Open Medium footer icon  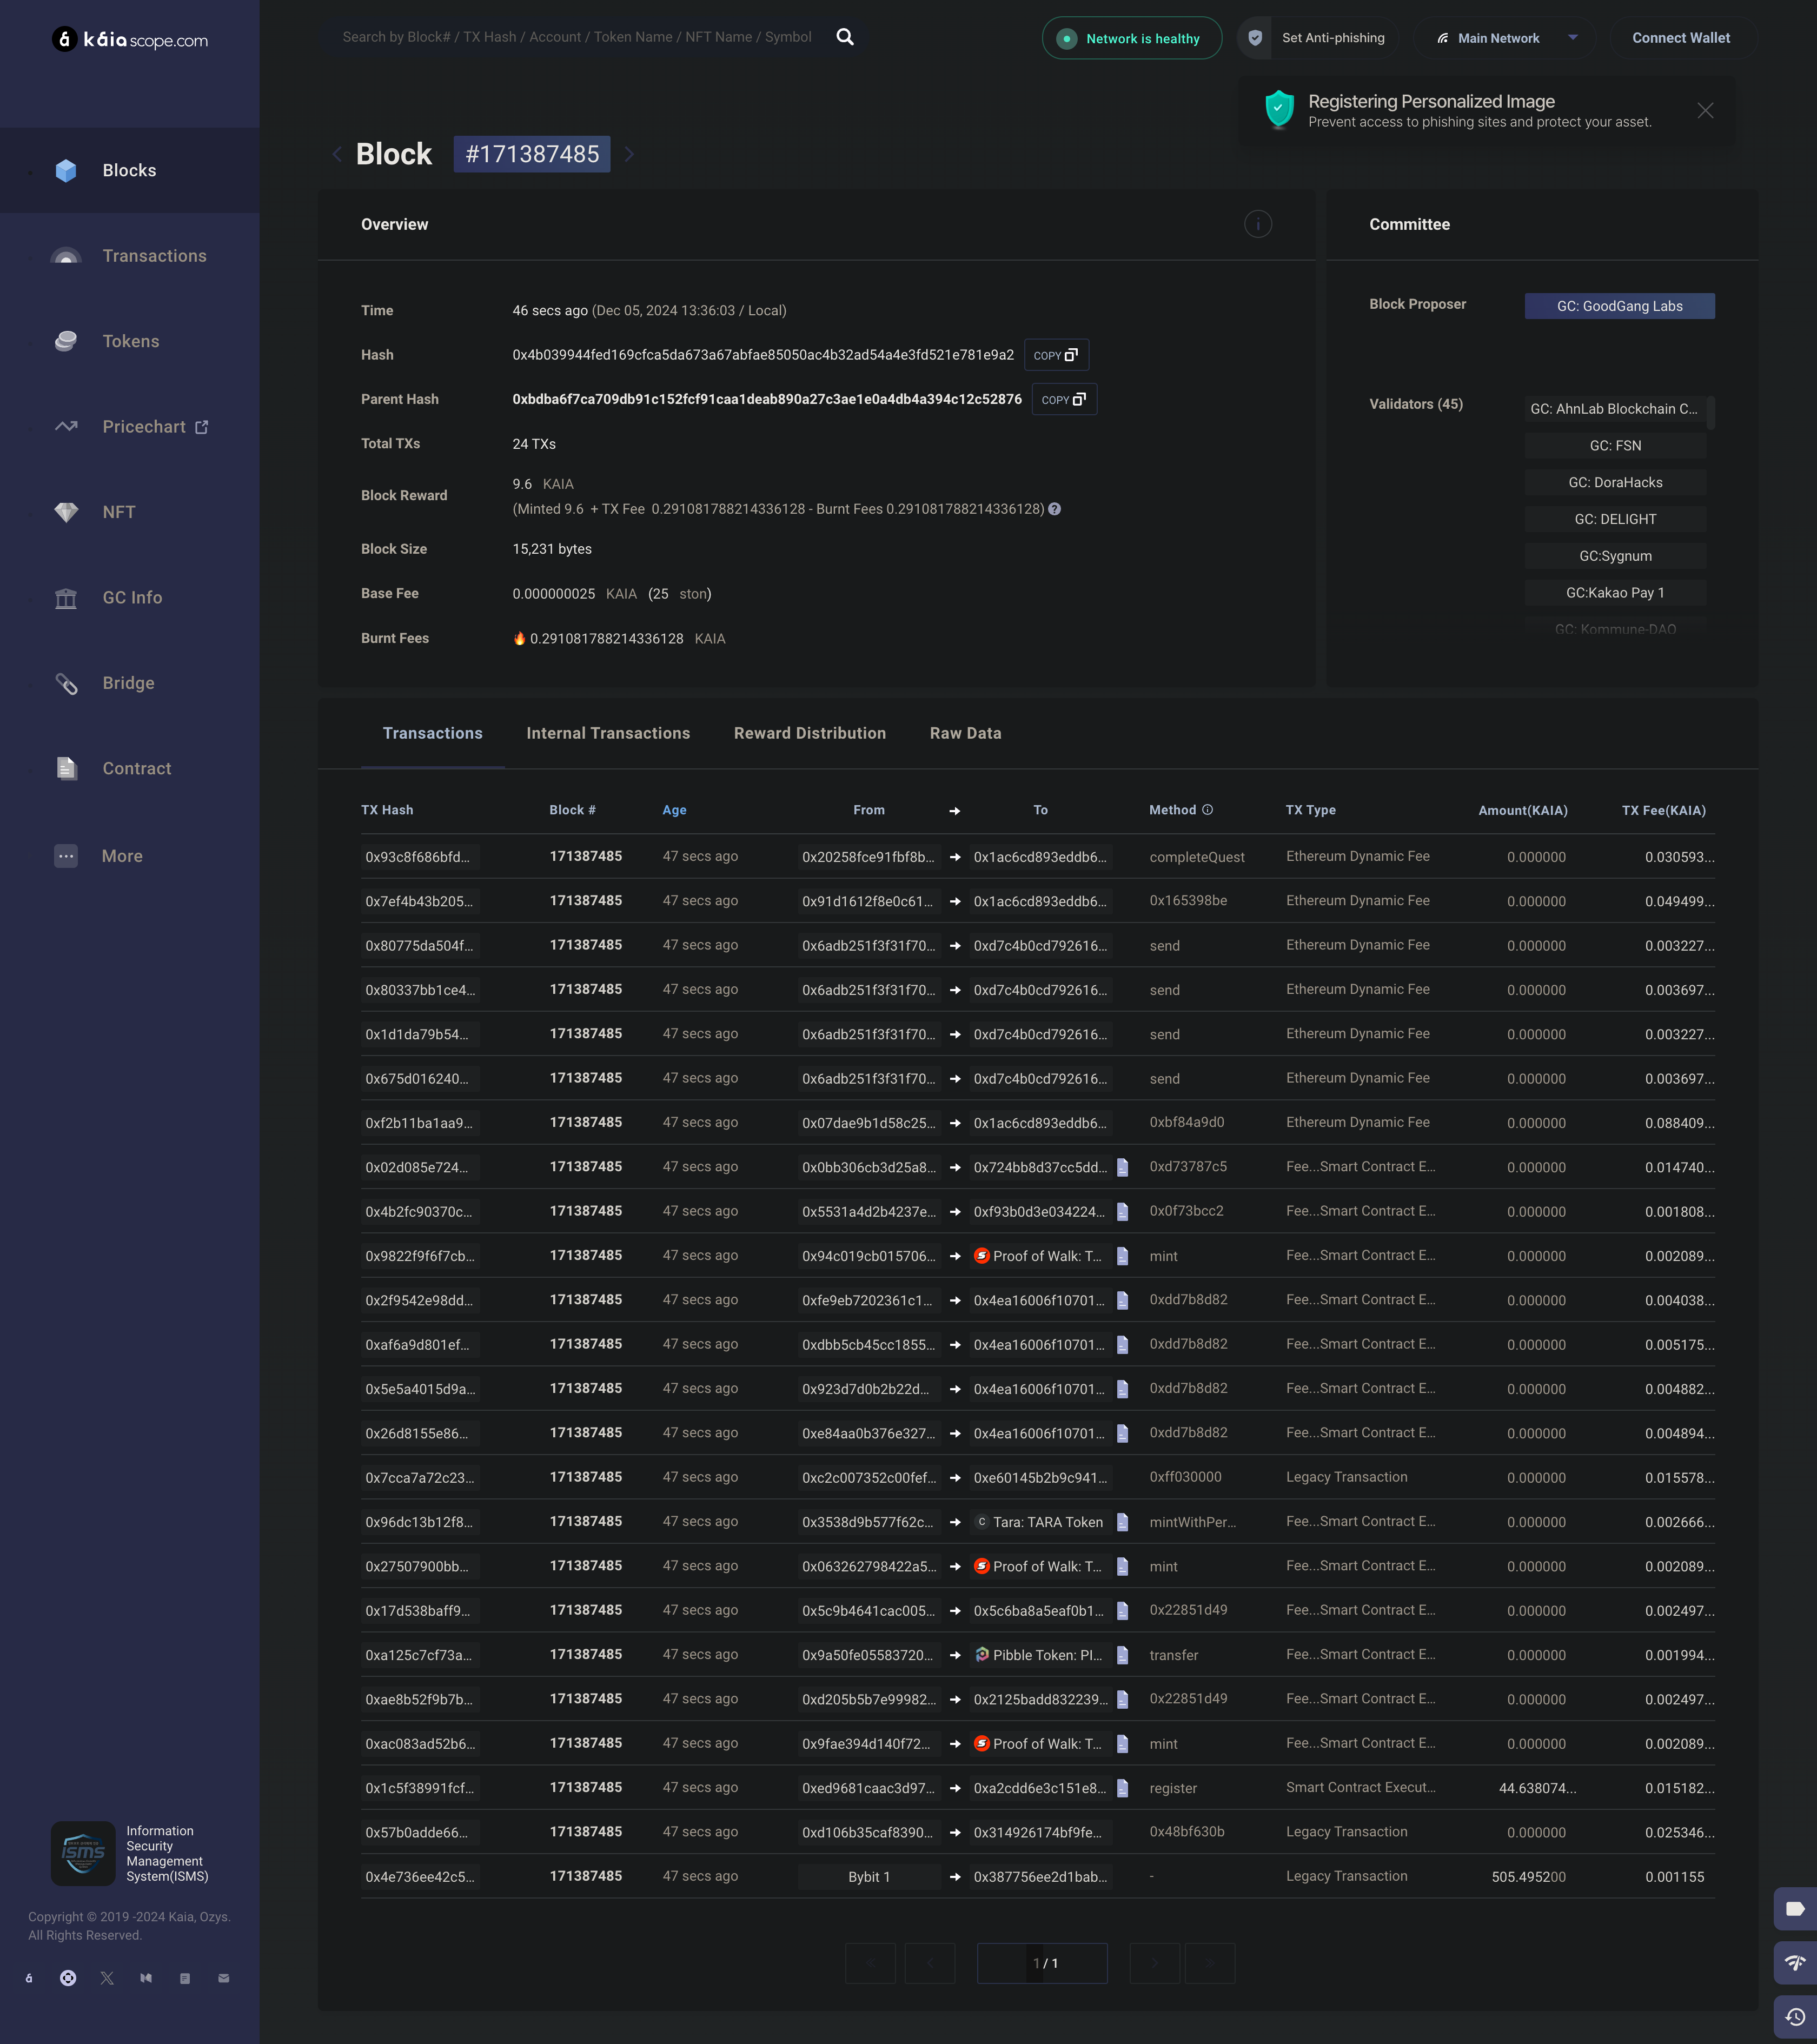click(146, 1978)
